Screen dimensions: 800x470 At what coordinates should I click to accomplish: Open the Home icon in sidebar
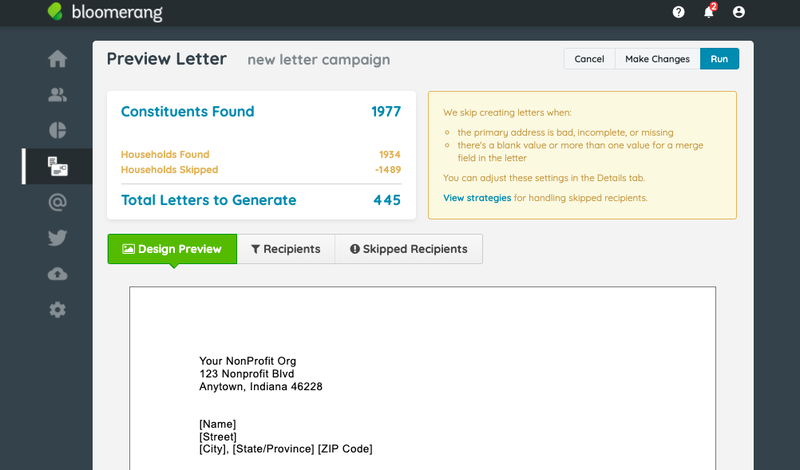pos(57,59)
